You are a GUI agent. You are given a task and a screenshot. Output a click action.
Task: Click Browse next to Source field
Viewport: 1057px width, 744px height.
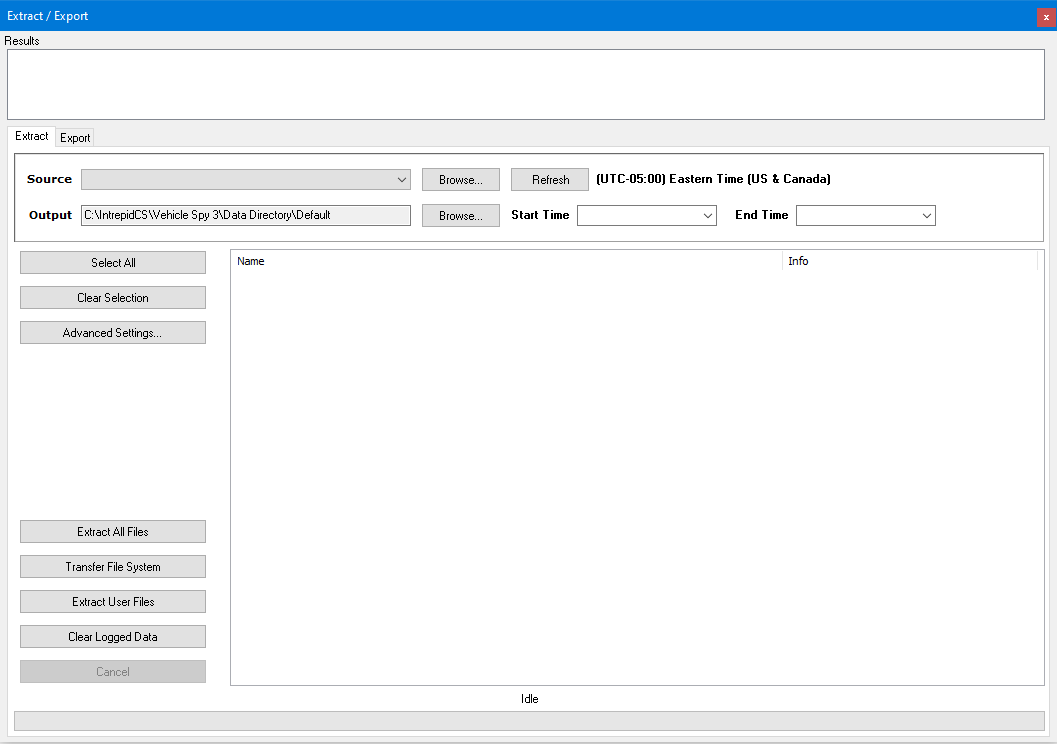click(460, 180)
